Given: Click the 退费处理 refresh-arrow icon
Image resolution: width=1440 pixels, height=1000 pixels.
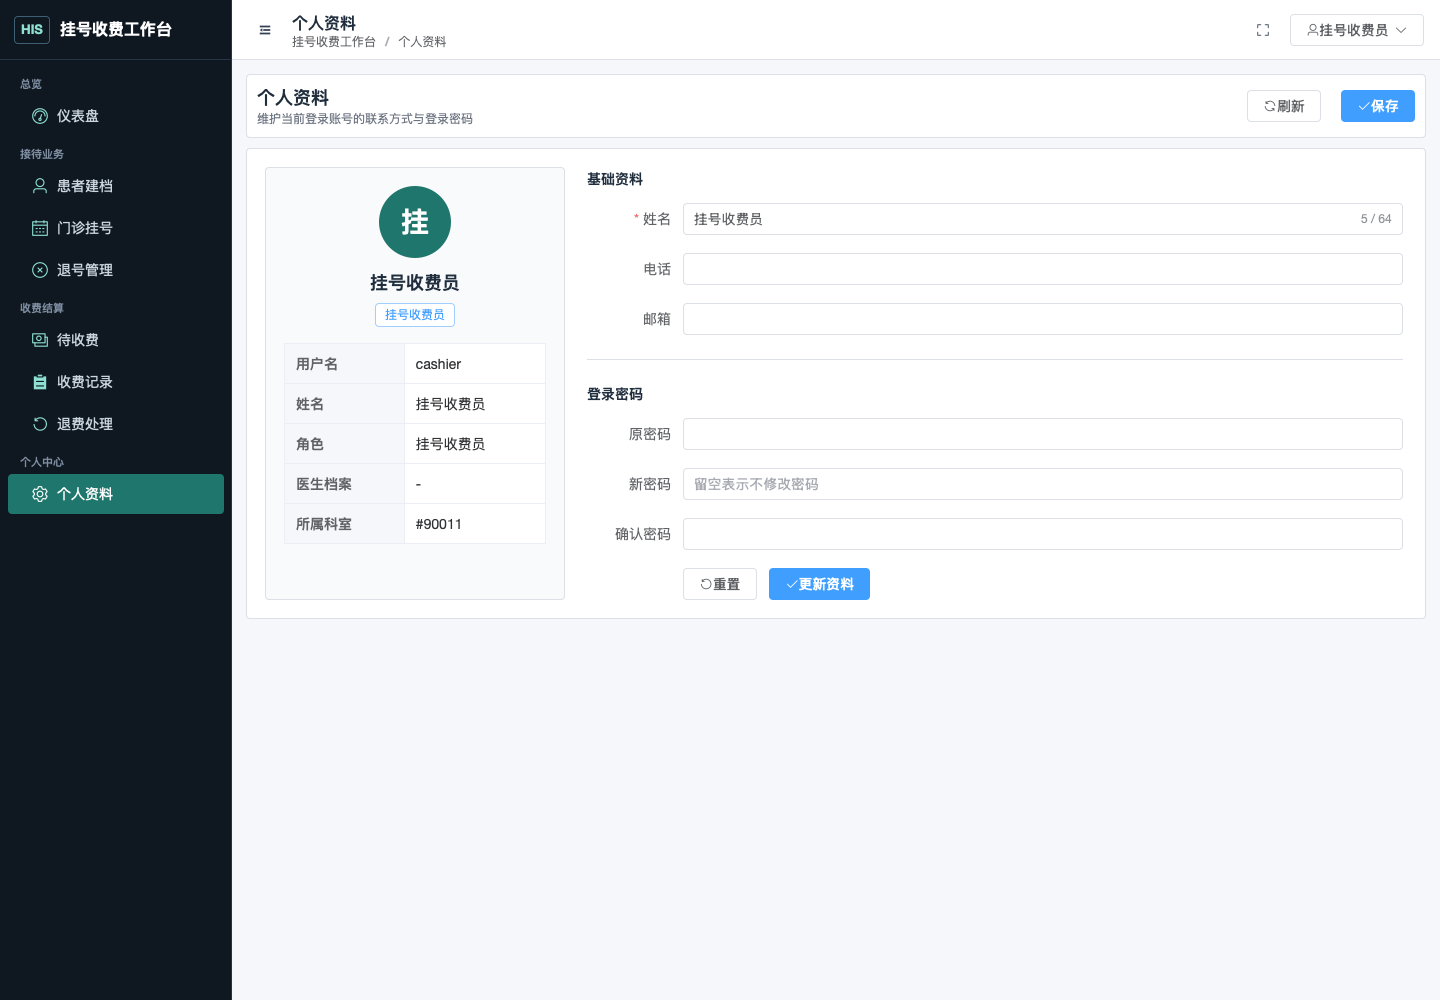Looking at the screenshot, I should [x=40, y=424].
